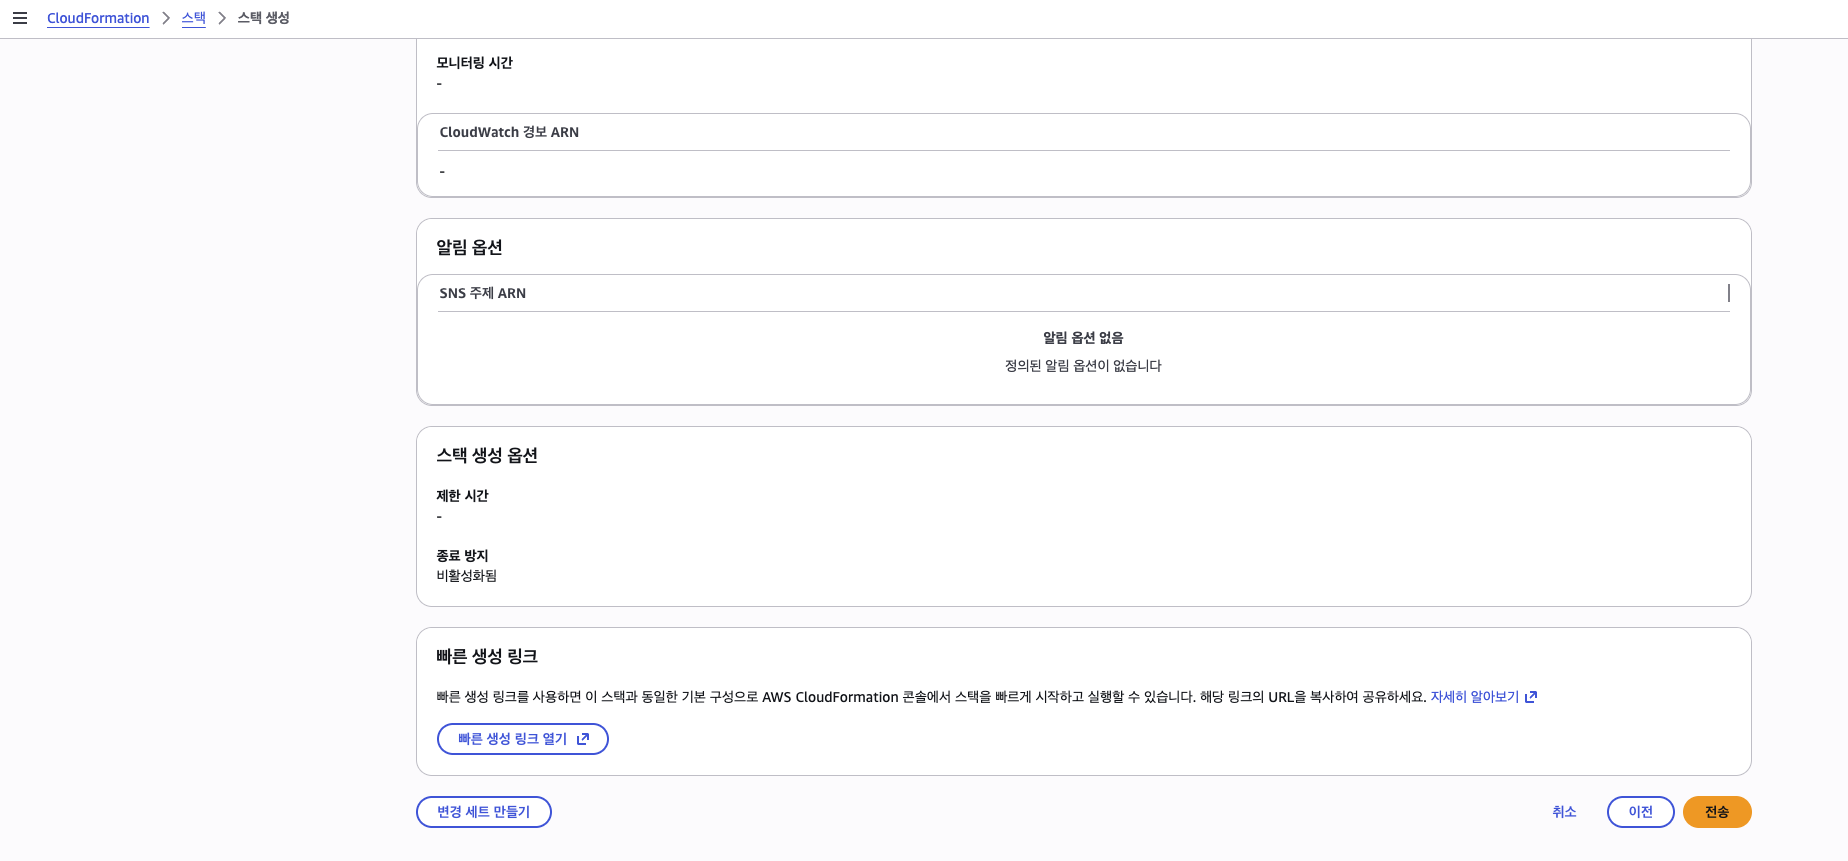
Task: Select the 알림 옵션 section heading
Action: [x=470, y=247]
